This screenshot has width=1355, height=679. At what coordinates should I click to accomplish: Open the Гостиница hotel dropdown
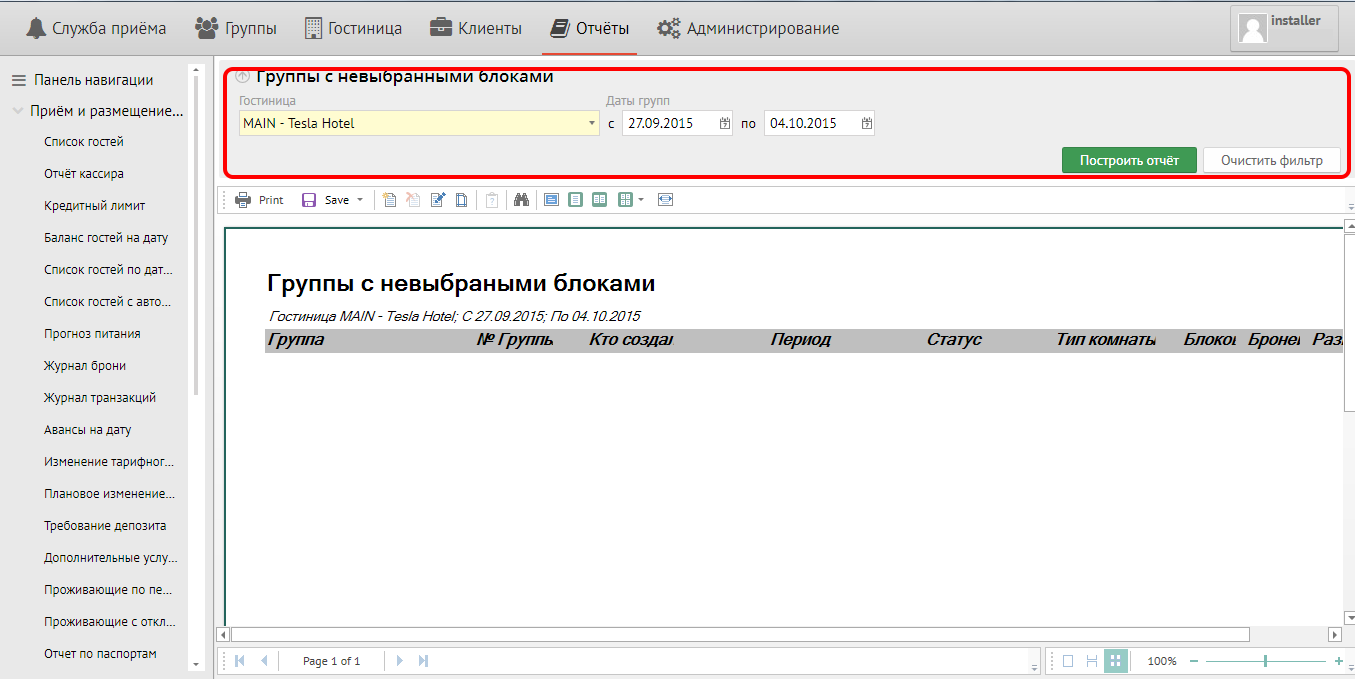coord(593,124)
